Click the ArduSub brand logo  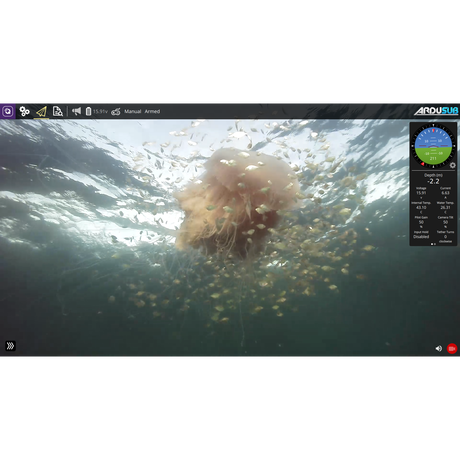pos(436,111)
